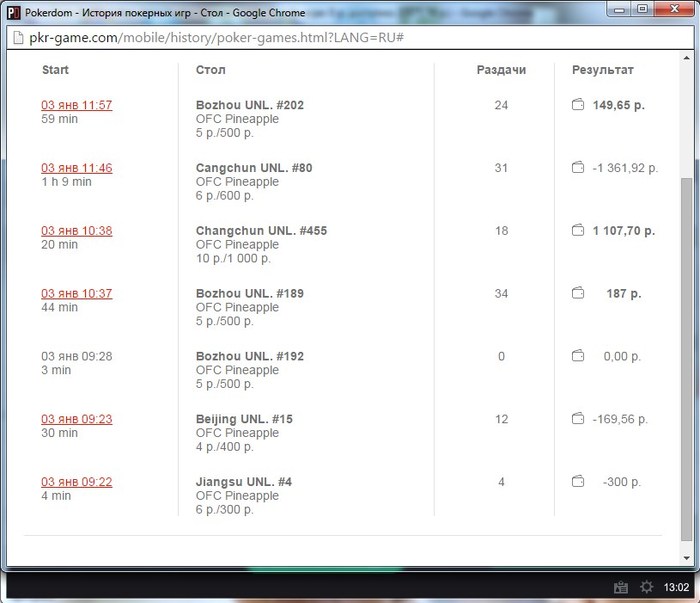This screenshot has height=603, width=700.
Task: Click wallet icon next to 187 p. result
Action: tap(578, 293)
